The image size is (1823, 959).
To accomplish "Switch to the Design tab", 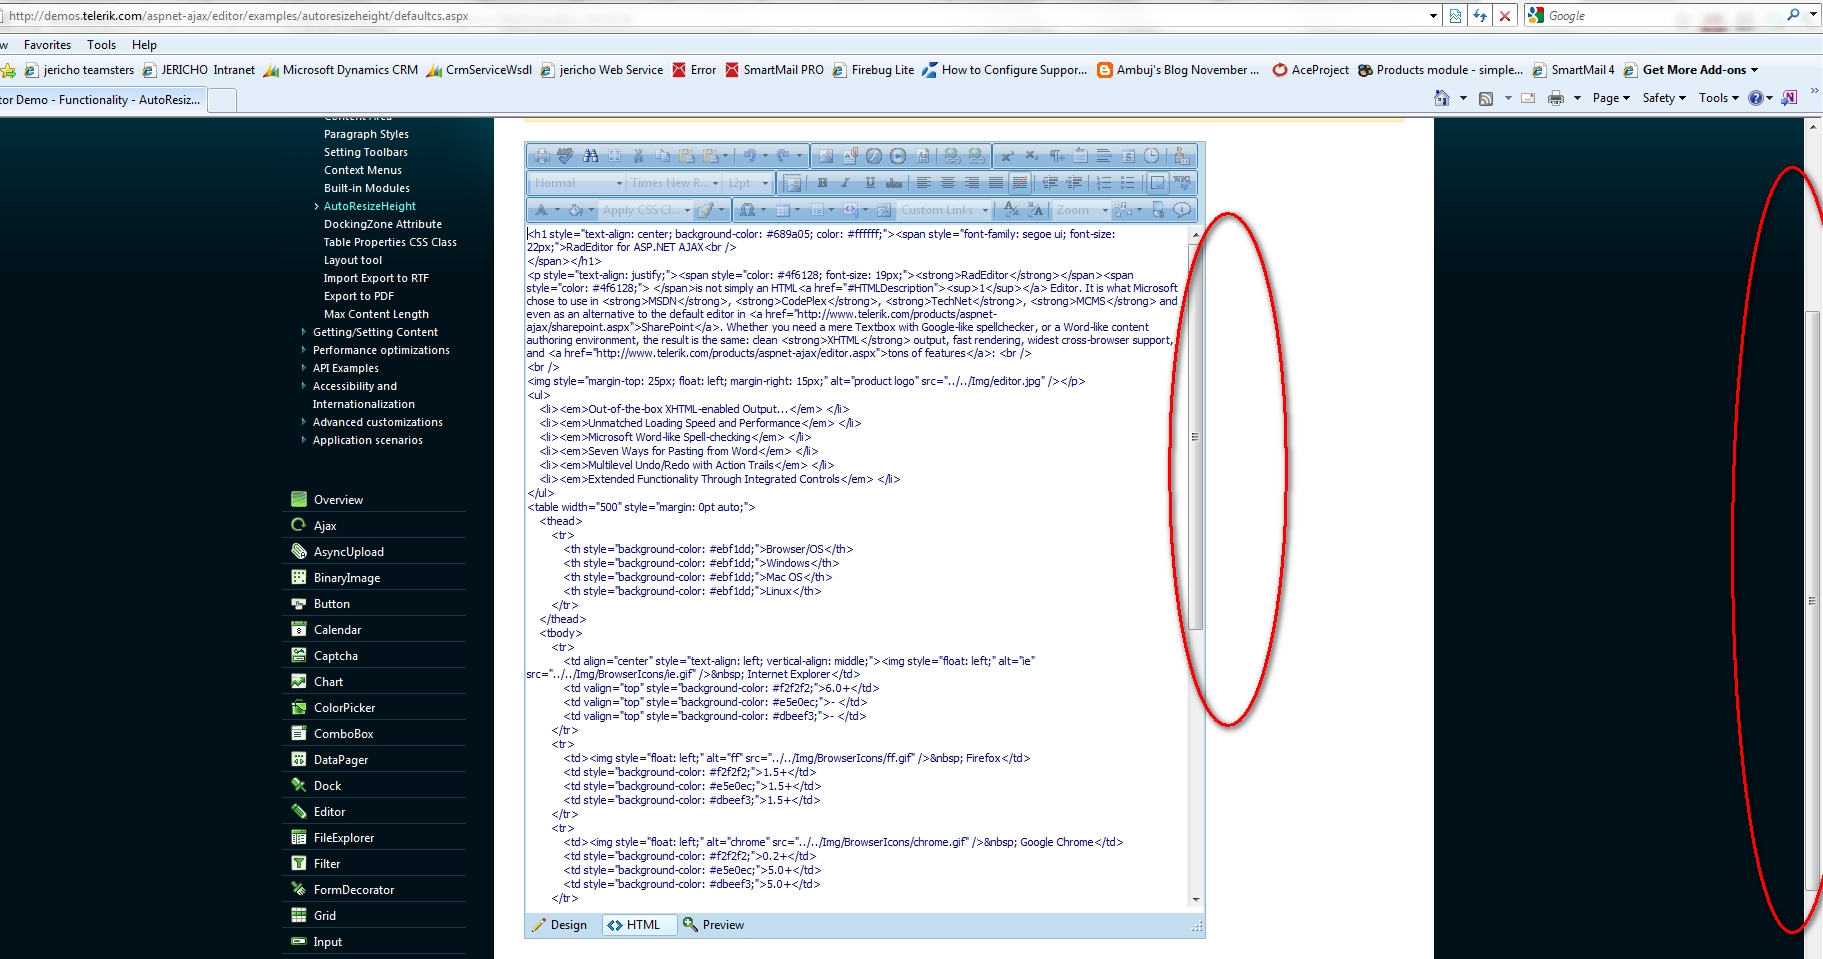I will pyautogui.click(x=560, y=925).
